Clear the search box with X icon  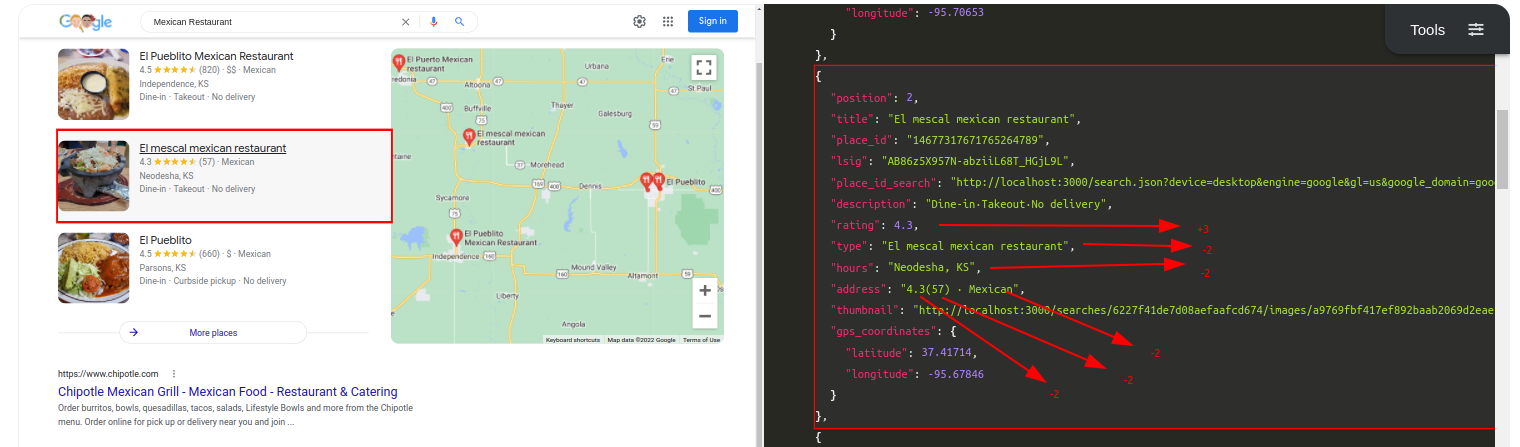[x=405, y=21]
